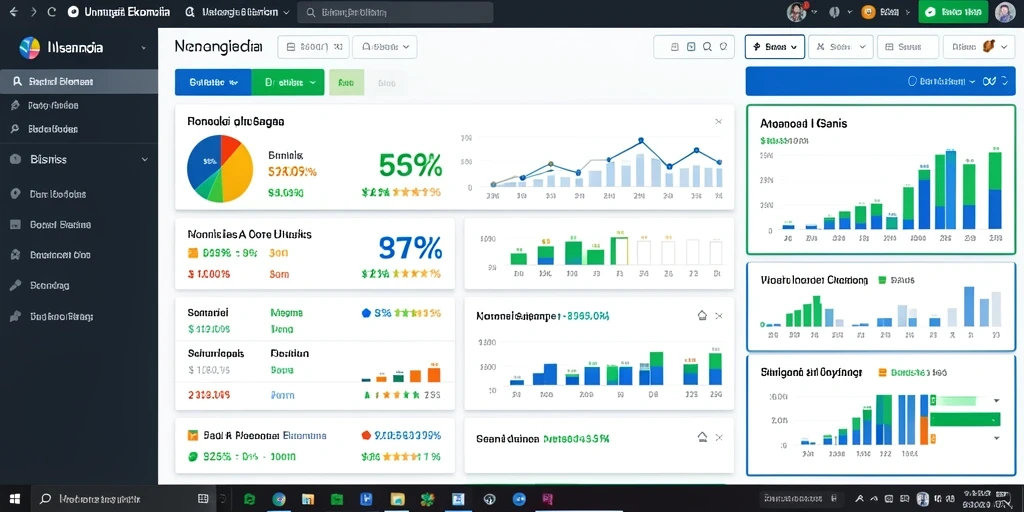Open Windows Start menu on the taskbar
1024x512 pixels.
14,500
